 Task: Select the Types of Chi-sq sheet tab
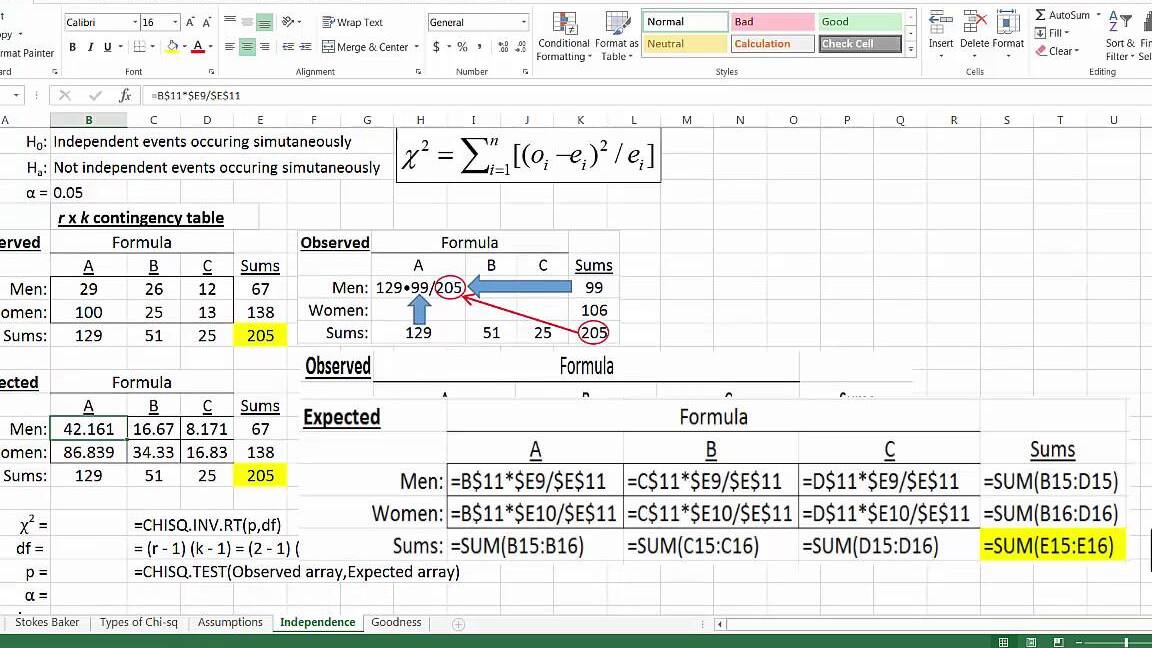(138, 621)
